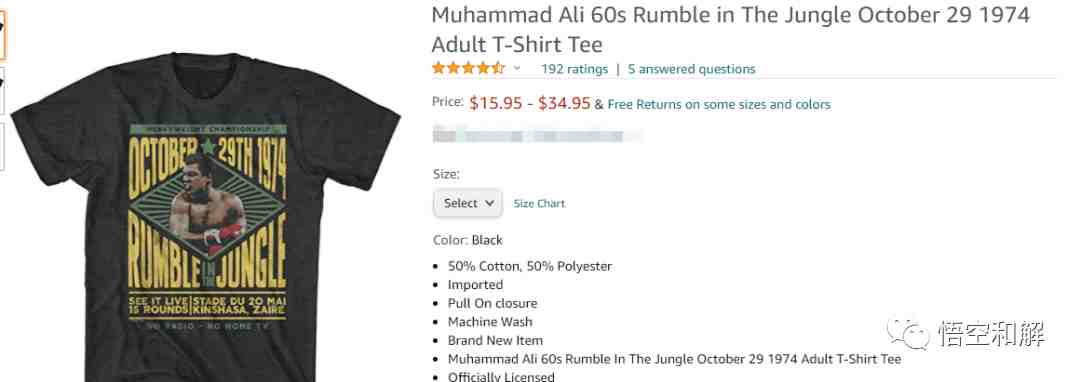Click the main Rumble in the Jungle shirt image
This screenshot has height=382, width=1080.
pyautogui.click(x=207, y=217)
